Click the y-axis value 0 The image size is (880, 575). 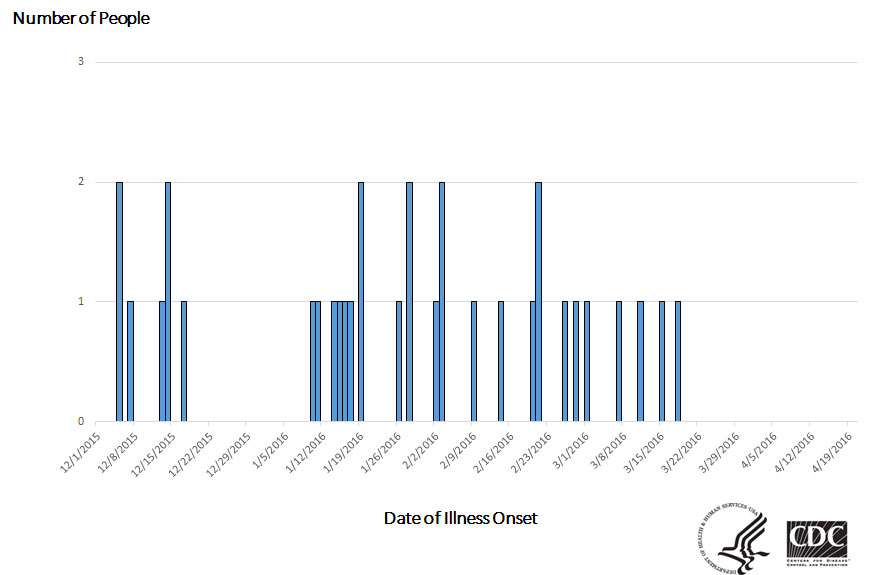(x=81, y=421)
